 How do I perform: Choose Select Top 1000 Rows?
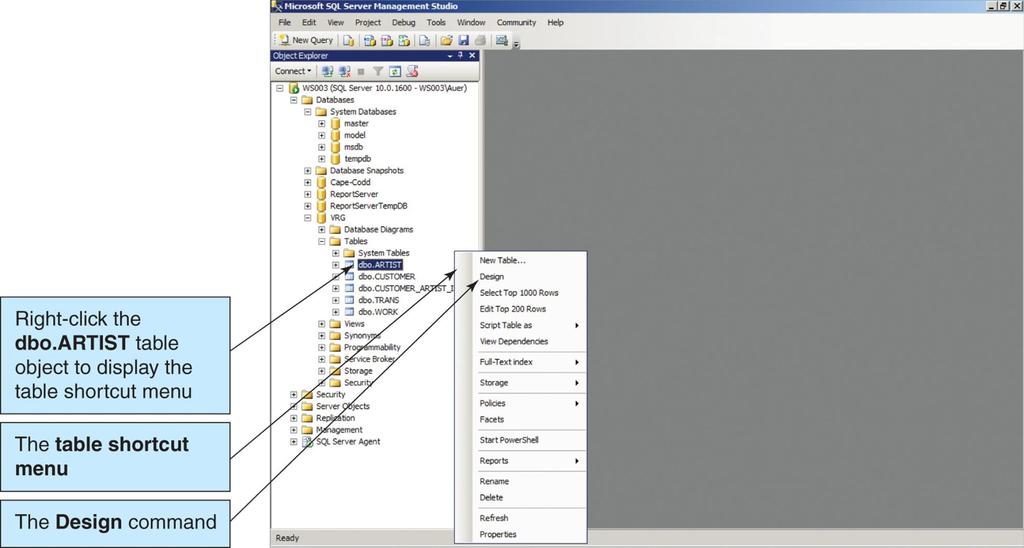521,293
